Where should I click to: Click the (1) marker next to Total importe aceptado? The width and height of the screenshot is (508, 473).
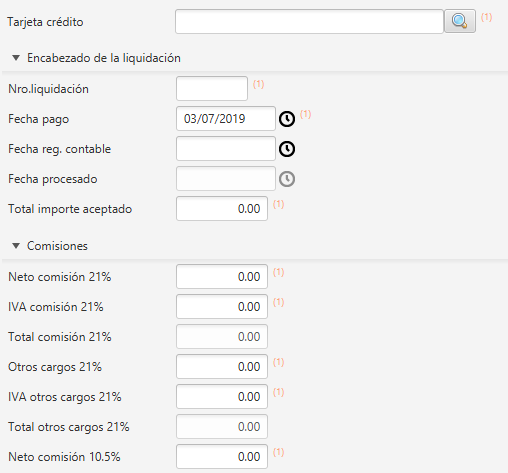click(278, 204)
